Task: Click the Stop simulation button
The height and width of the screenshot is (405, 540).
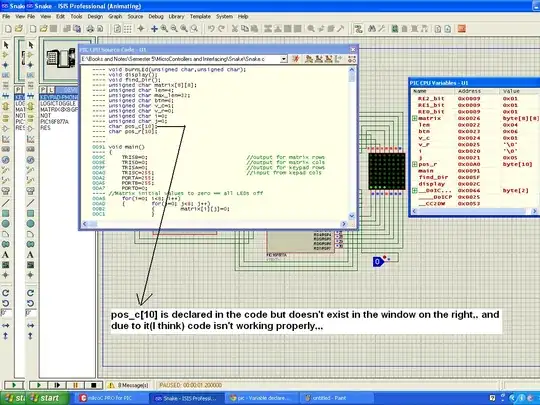Action: click(x=94, y=385)
